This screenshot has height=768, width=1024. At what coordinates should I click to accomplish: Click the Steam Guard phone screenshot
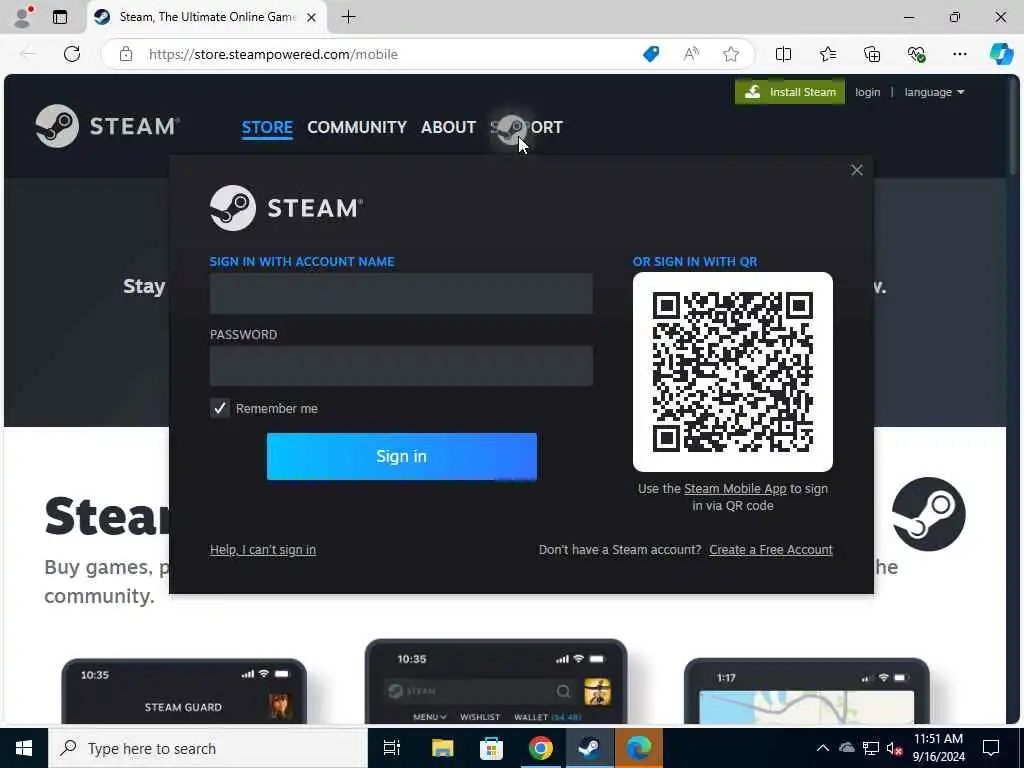184,691
